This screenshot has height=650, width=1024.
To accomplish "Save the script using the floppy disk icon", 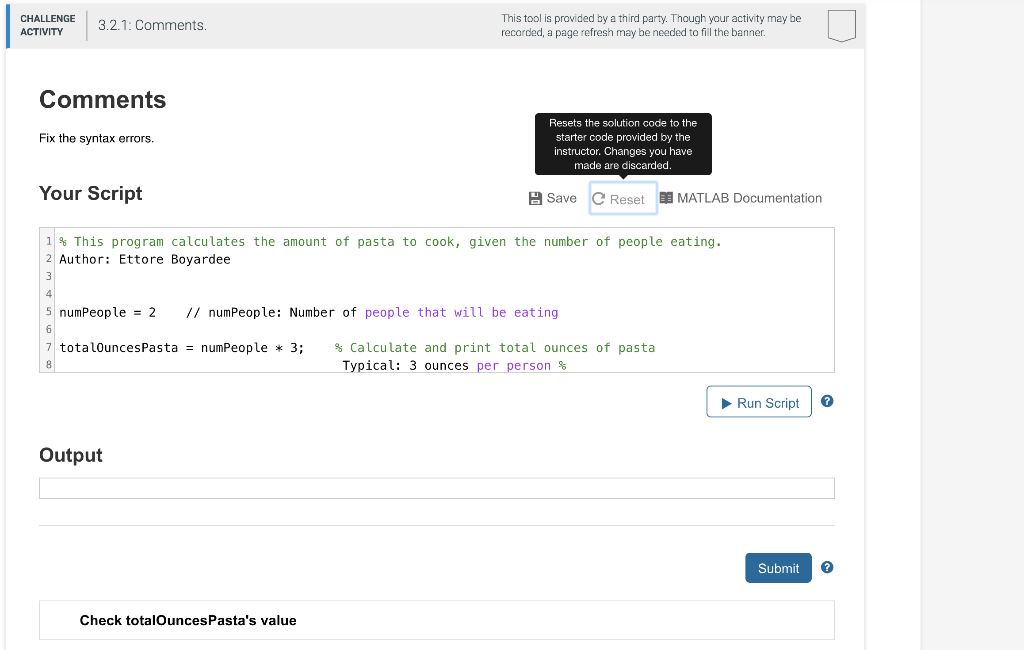I will click(534, 198).
